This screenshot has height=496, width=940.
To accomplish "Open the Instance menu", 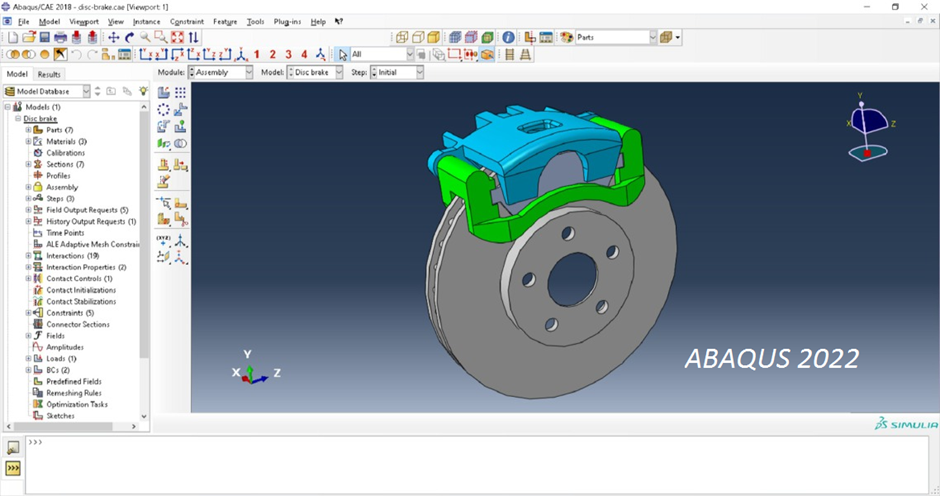I will (x=146, y=22).
